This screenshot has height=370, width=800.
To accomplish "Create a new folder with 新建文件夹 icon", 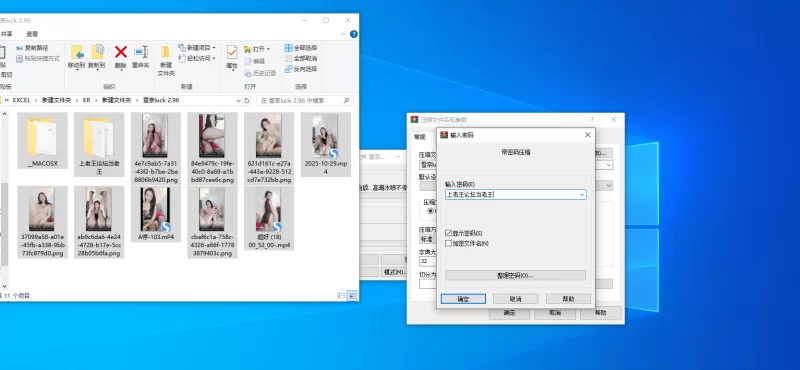I will pos(166,60).
